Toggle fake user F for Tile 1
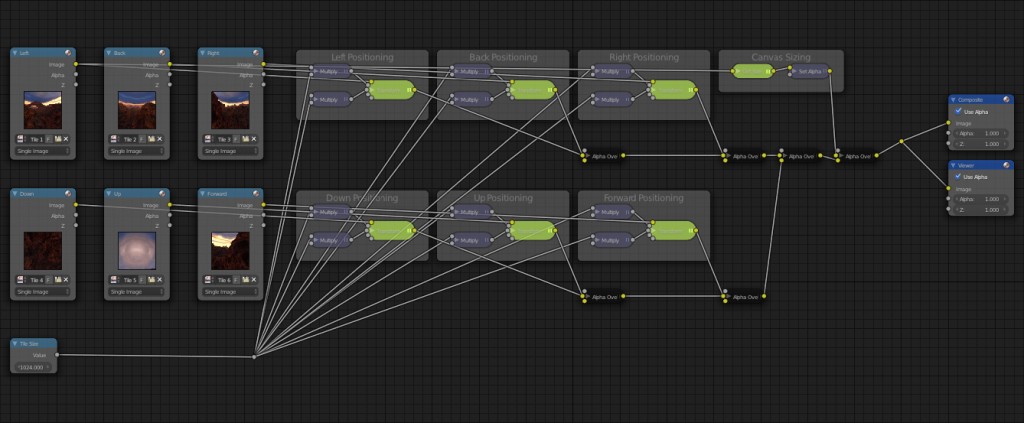The height and width of the screenshot is (423, 1024). click(50, 139)
